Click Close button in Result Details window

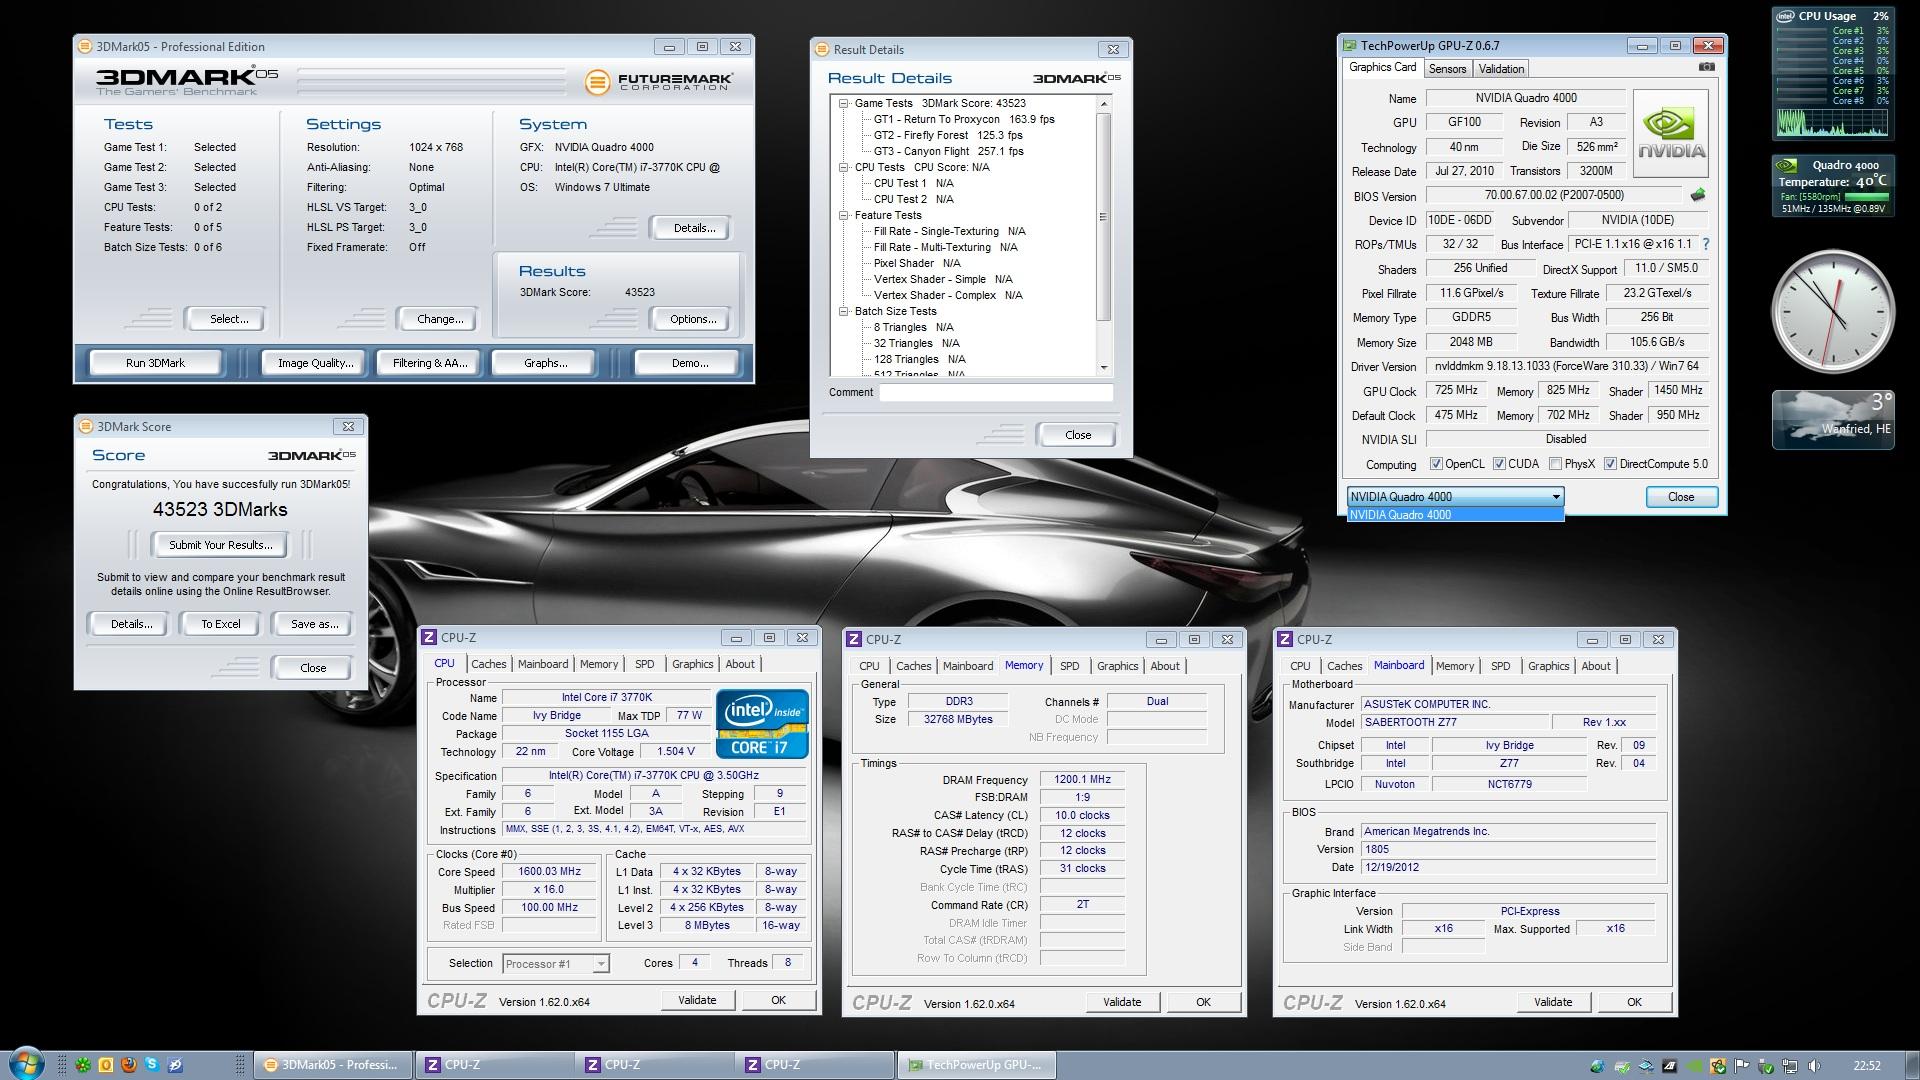click(1078, 435)
